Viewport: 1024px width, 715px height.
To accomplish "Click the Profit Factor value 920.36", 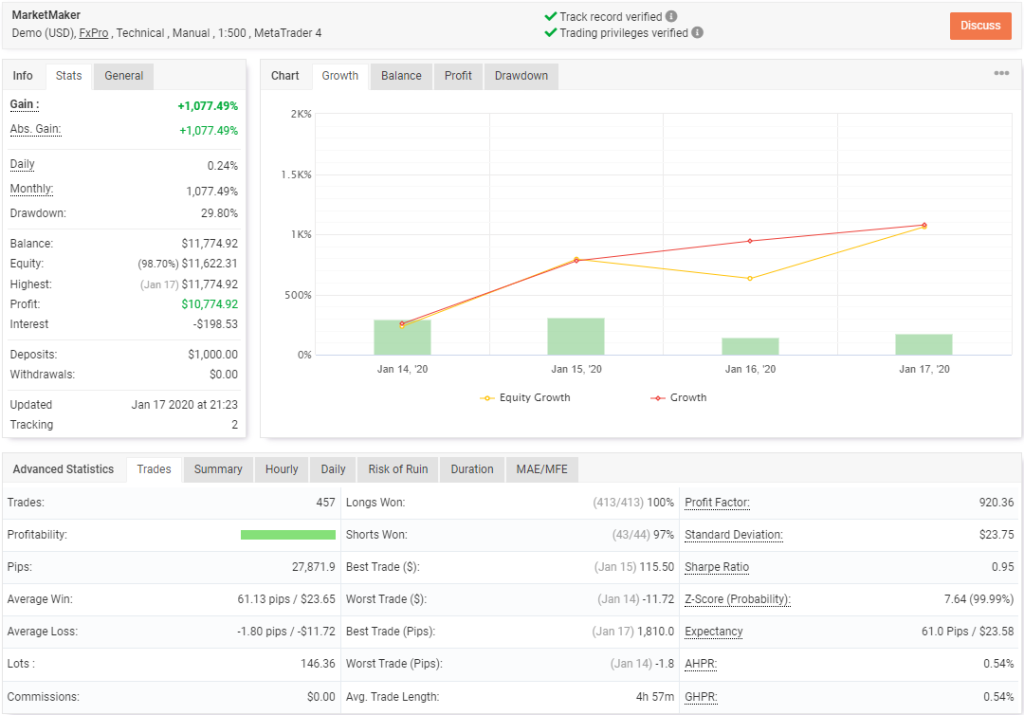I will click(x=997, y=503).
